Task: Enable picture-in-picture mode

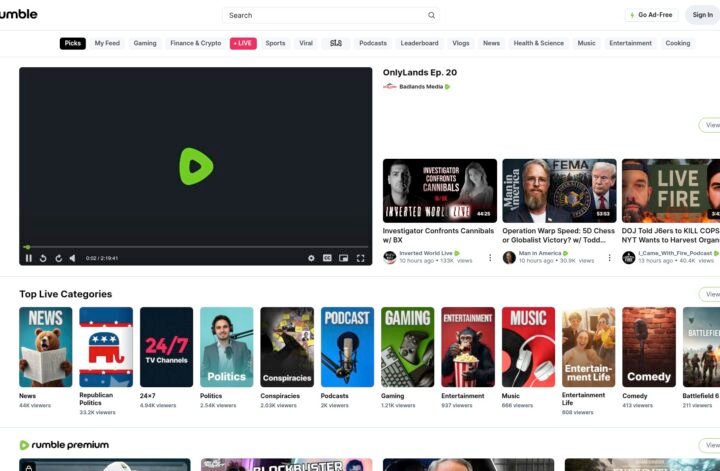Action: pos(343,258)
